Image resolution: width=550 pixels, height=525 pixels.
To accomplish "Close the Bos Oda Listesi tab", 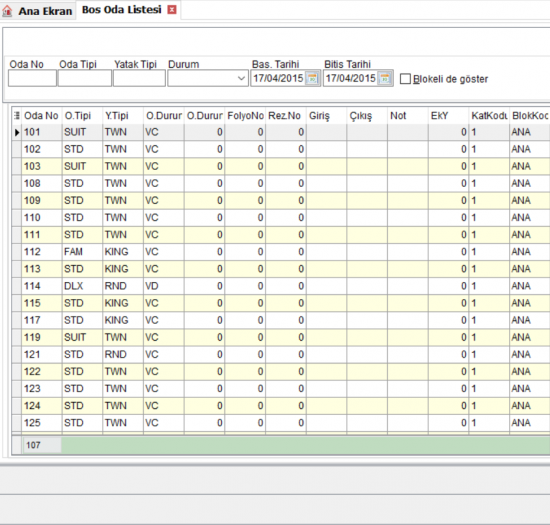I will (172, 10).
